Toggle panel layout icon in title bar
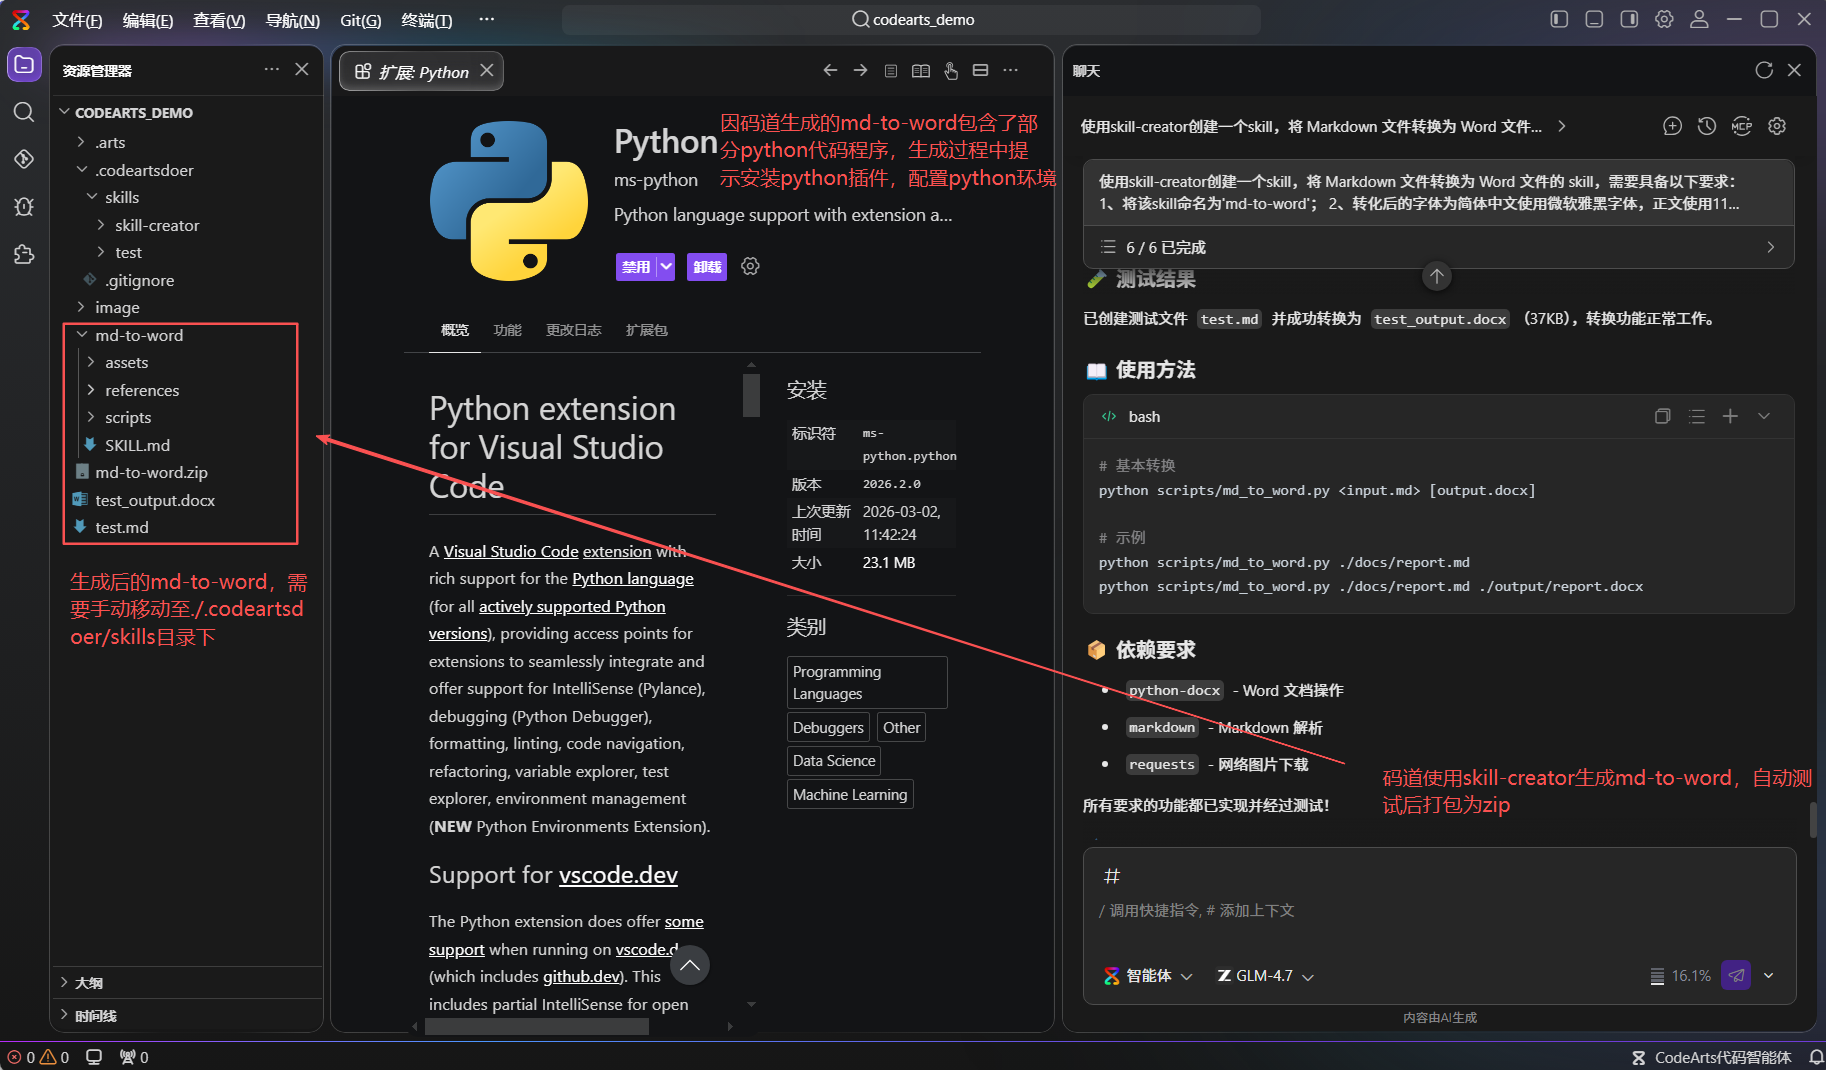The width and height of the screenshot is (1826, 1070). click(x=1594, y=19)
